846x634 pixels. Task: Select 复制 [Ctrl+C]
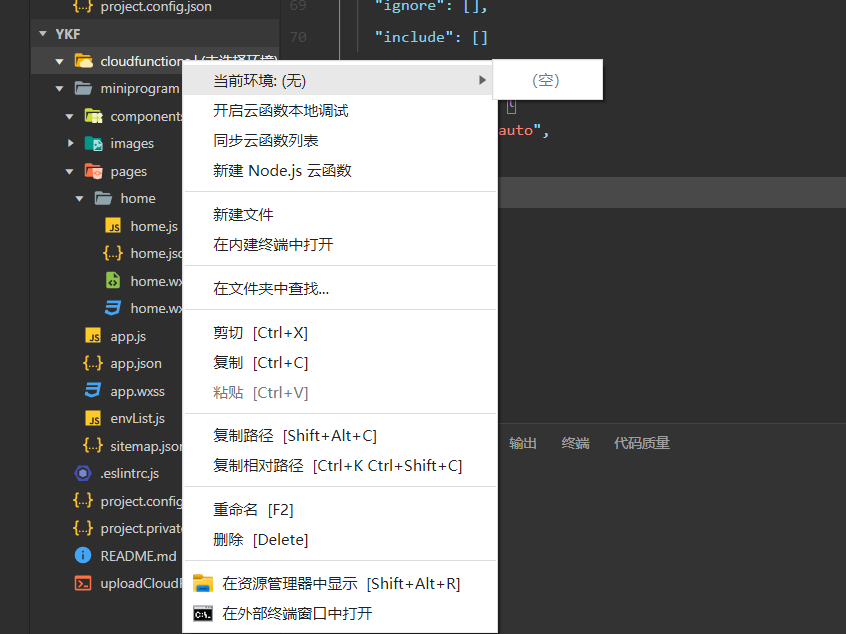(x=340, y=363)
